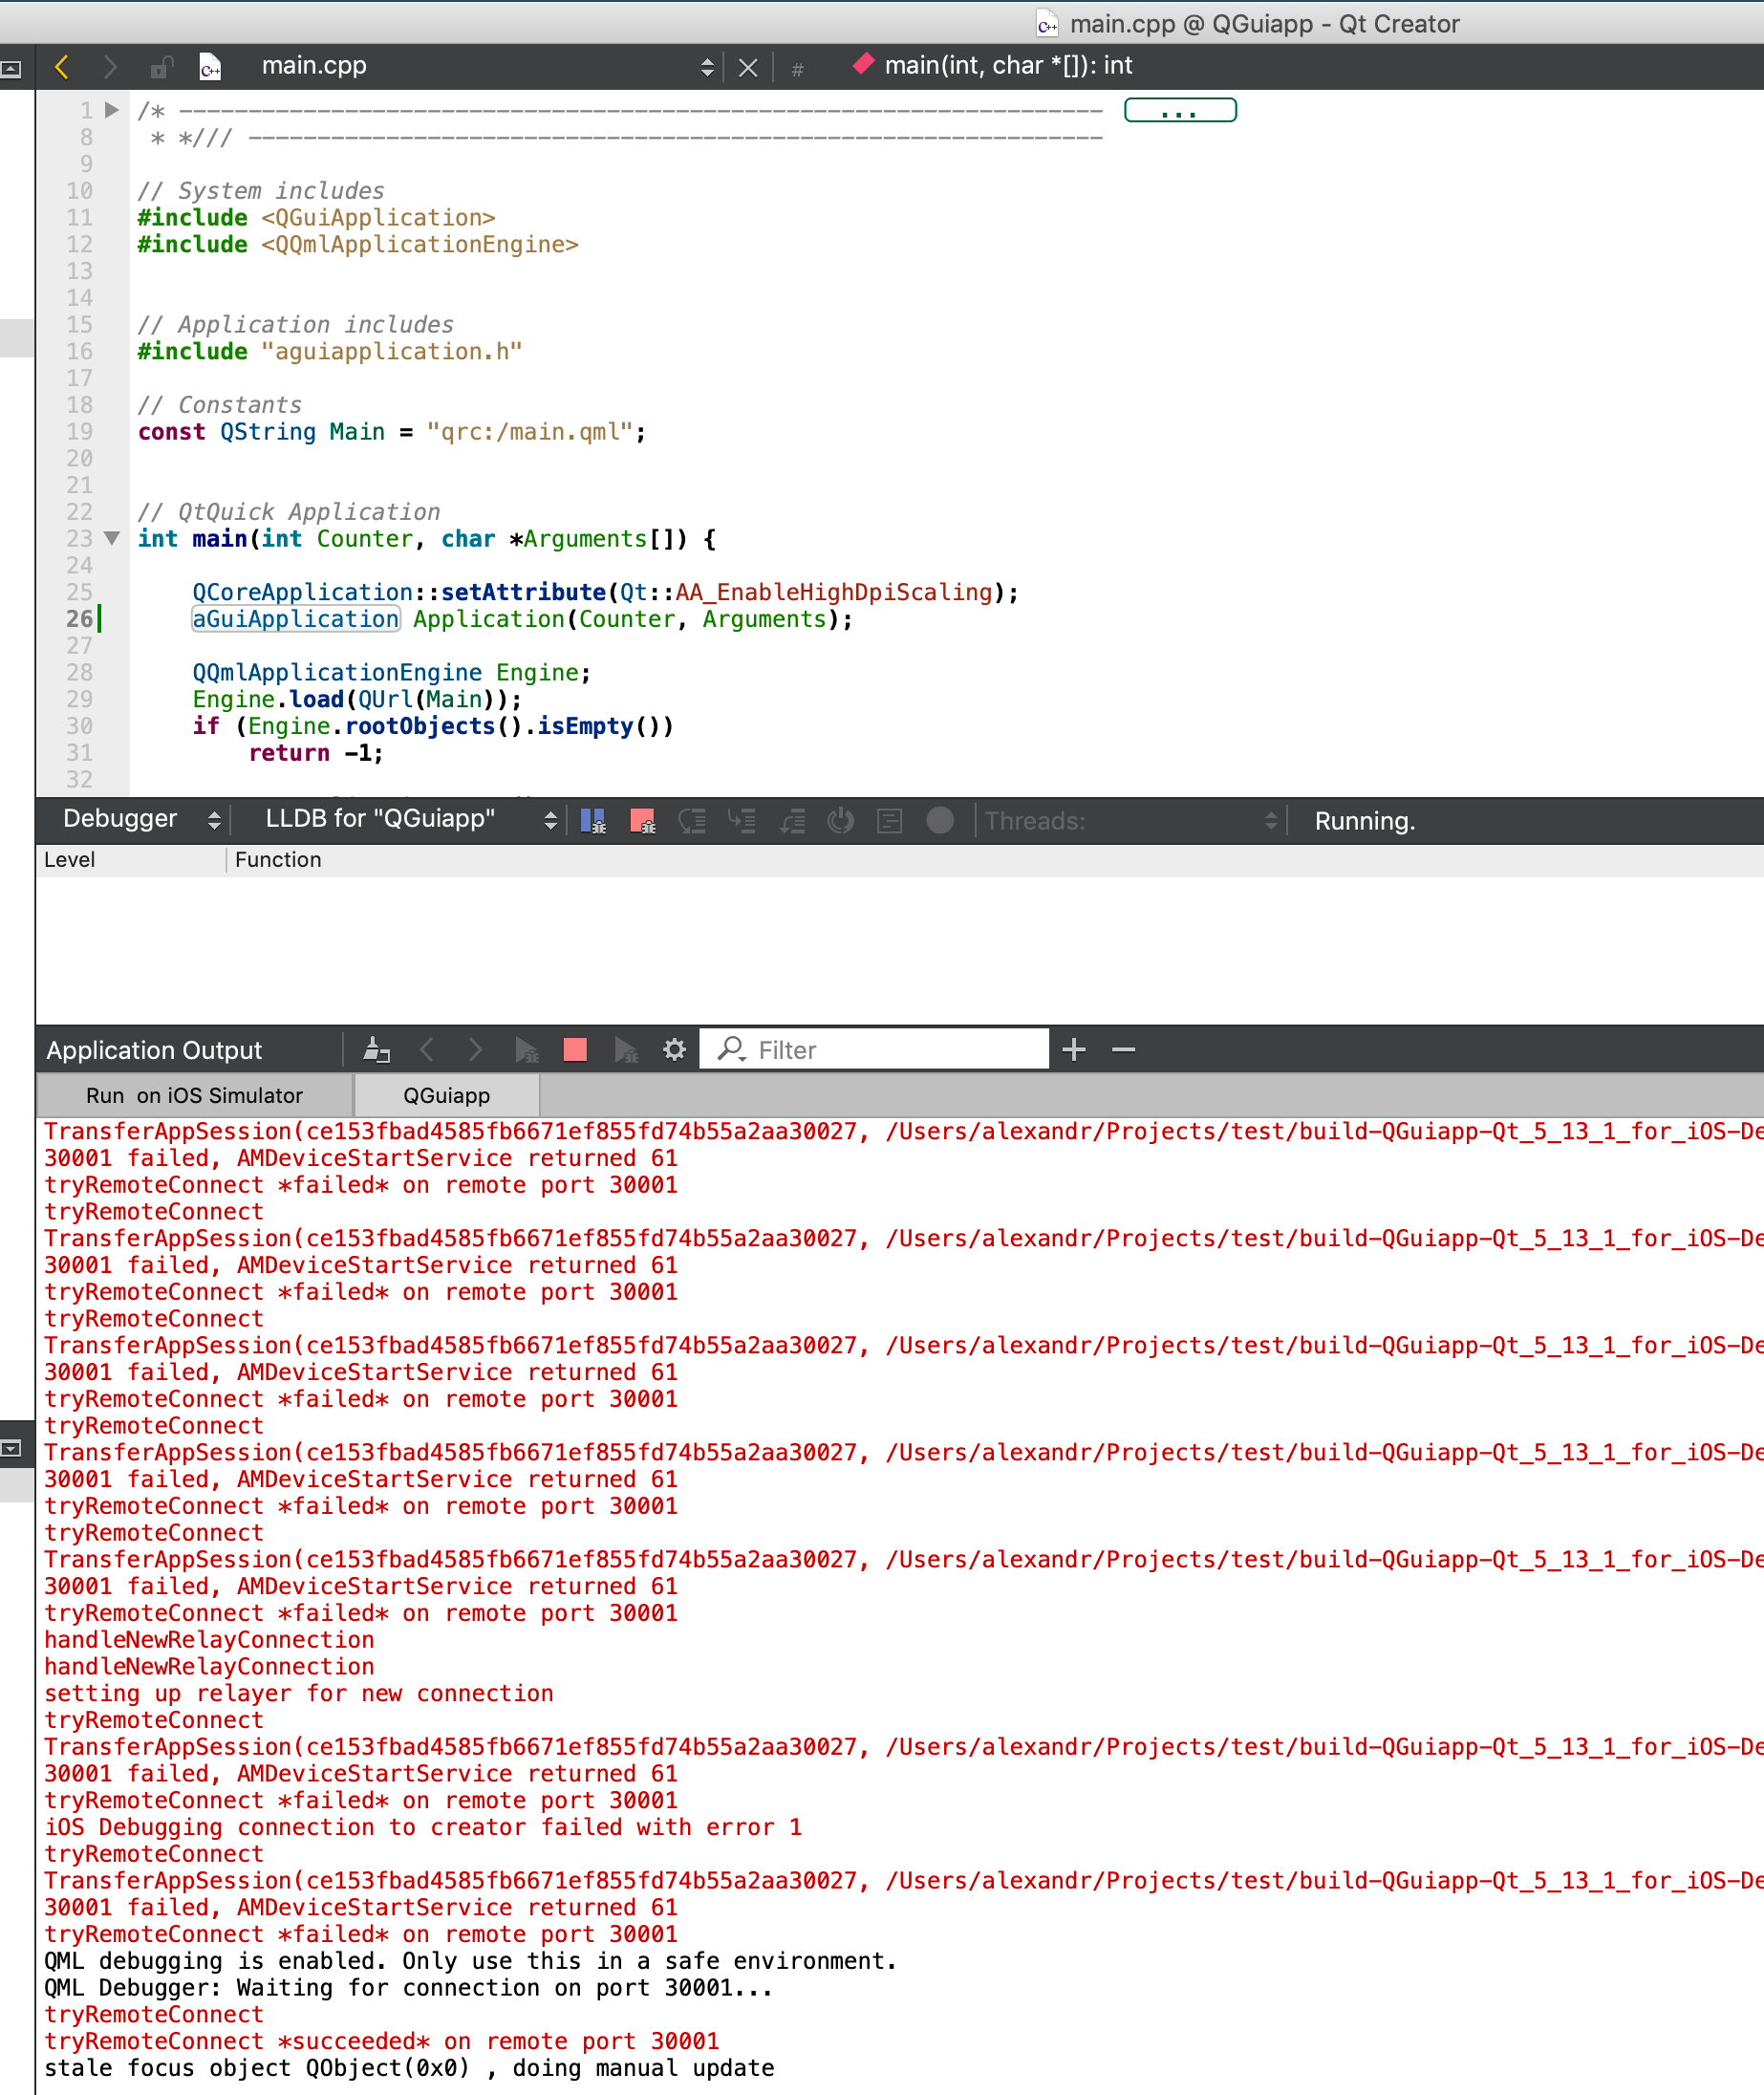This screenshot has height=2095, width=1764.
Task: Switch to Run on iOS Simulator tab
Action: coord(194,1096)
